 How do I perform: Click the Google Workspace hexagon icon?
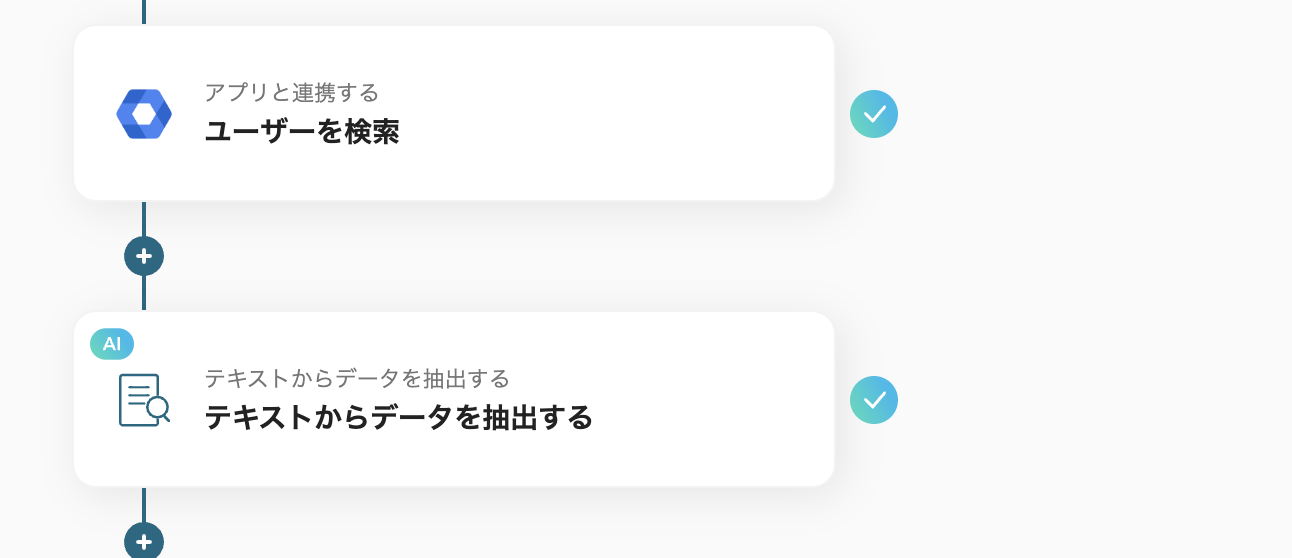[144, 114]
